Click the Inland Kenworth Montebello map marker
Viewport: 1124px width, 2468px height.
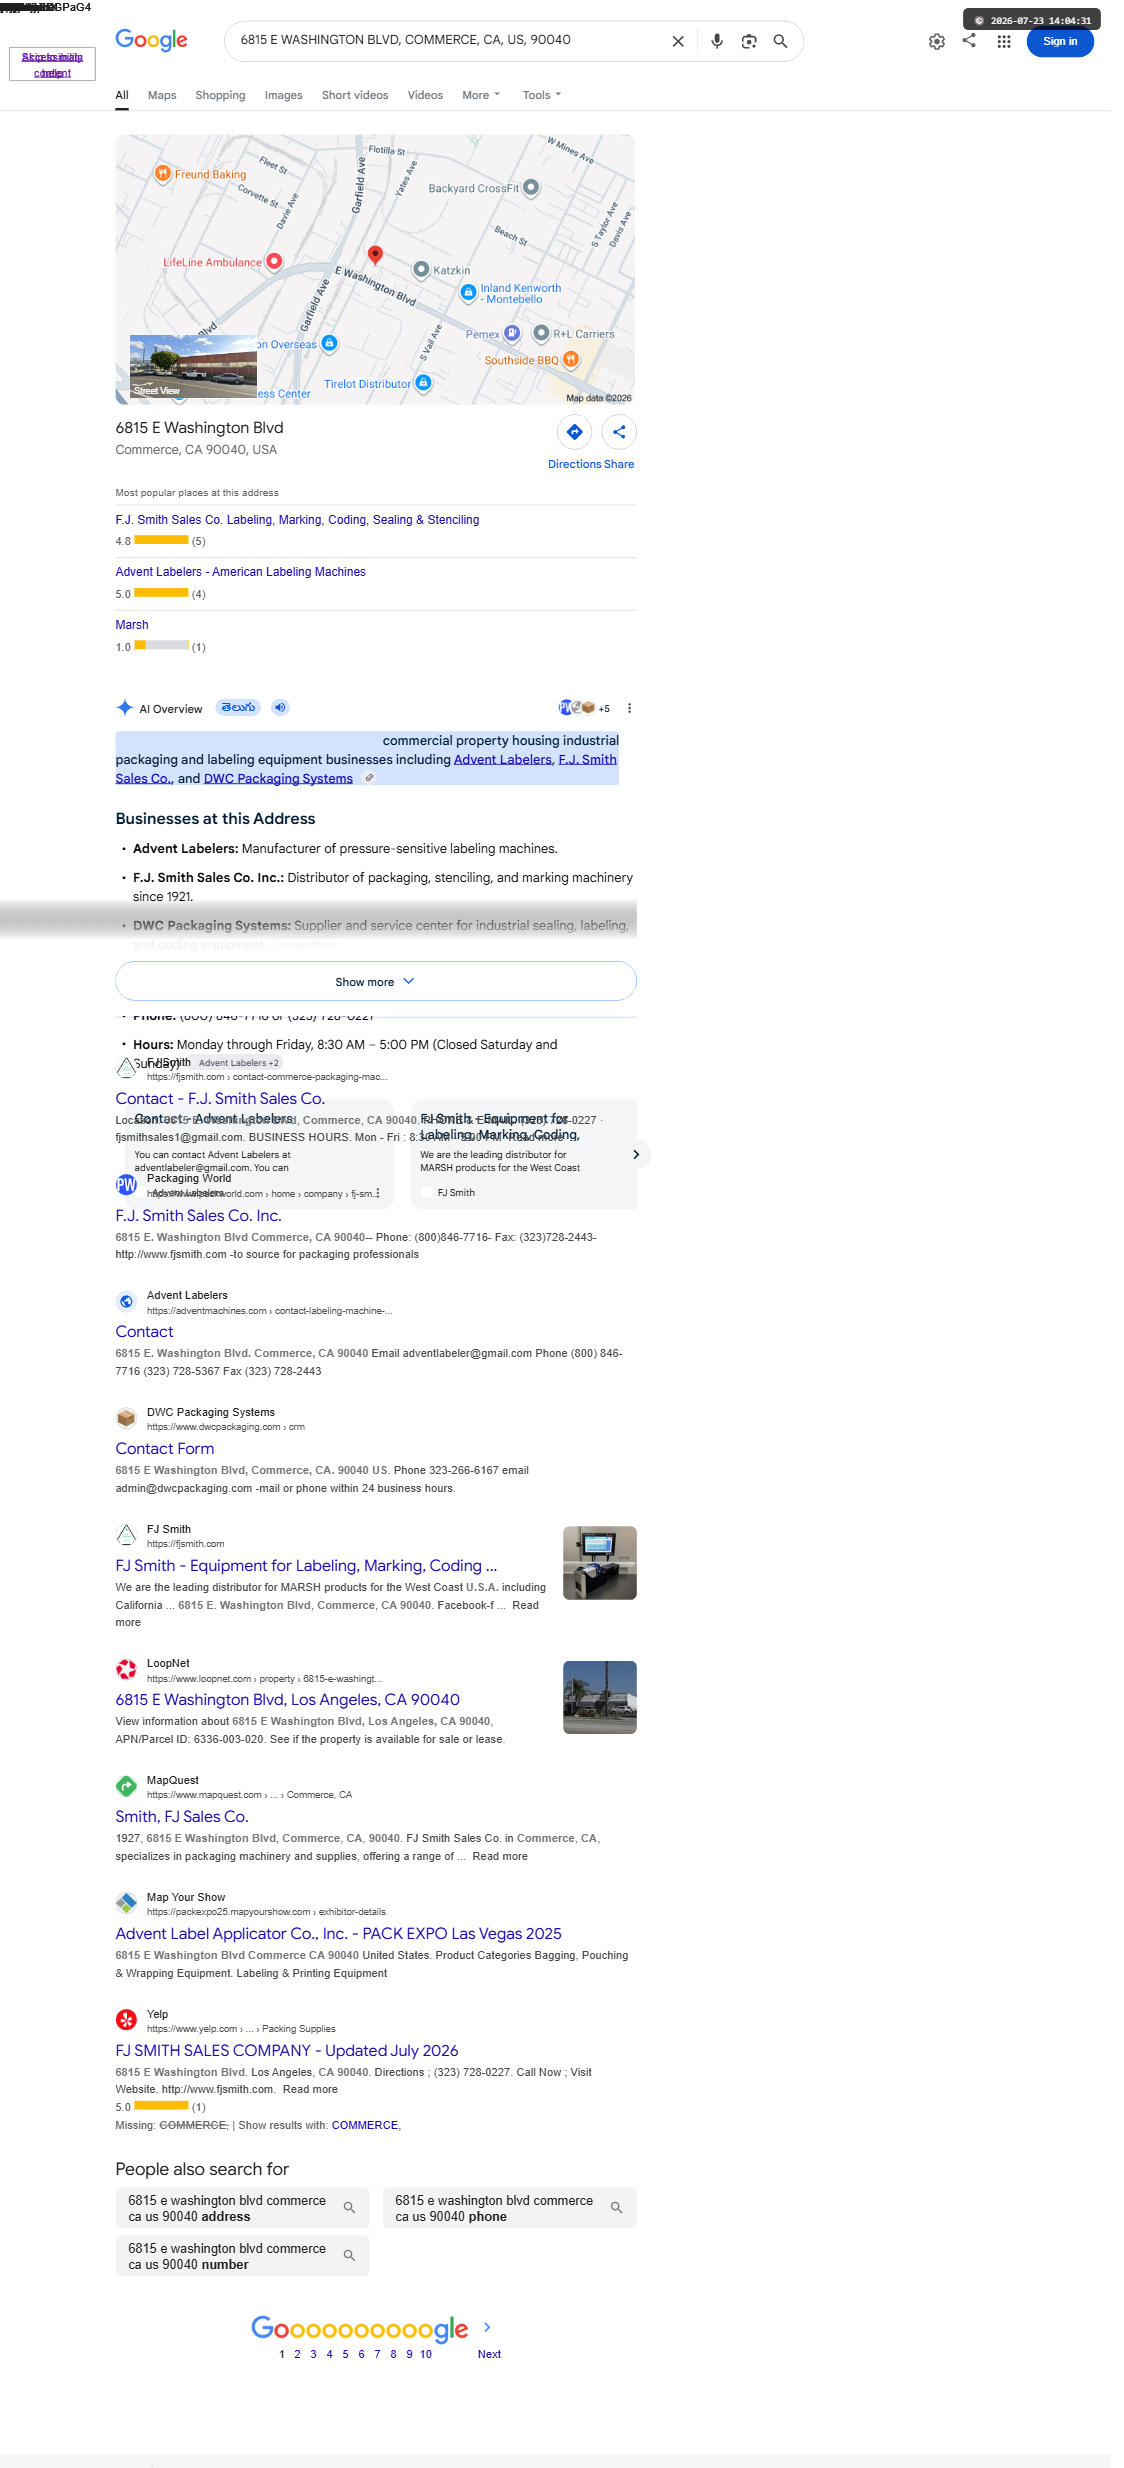468,292
